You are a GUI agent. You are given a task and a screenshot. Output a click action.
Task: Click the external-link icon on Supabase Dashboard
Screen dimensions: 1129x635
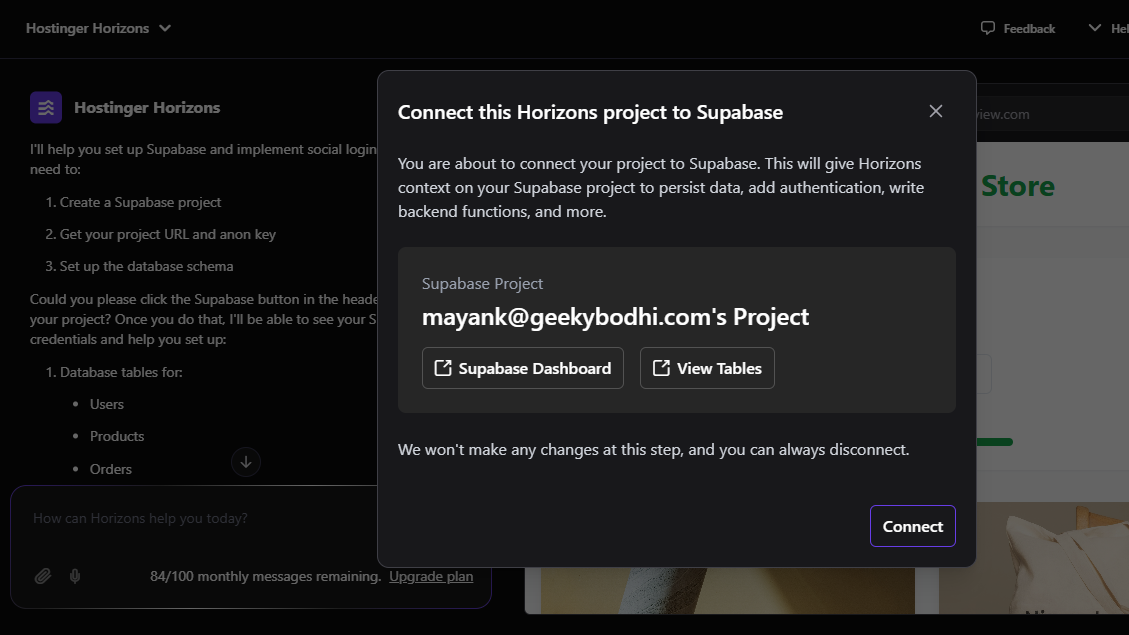443,368
